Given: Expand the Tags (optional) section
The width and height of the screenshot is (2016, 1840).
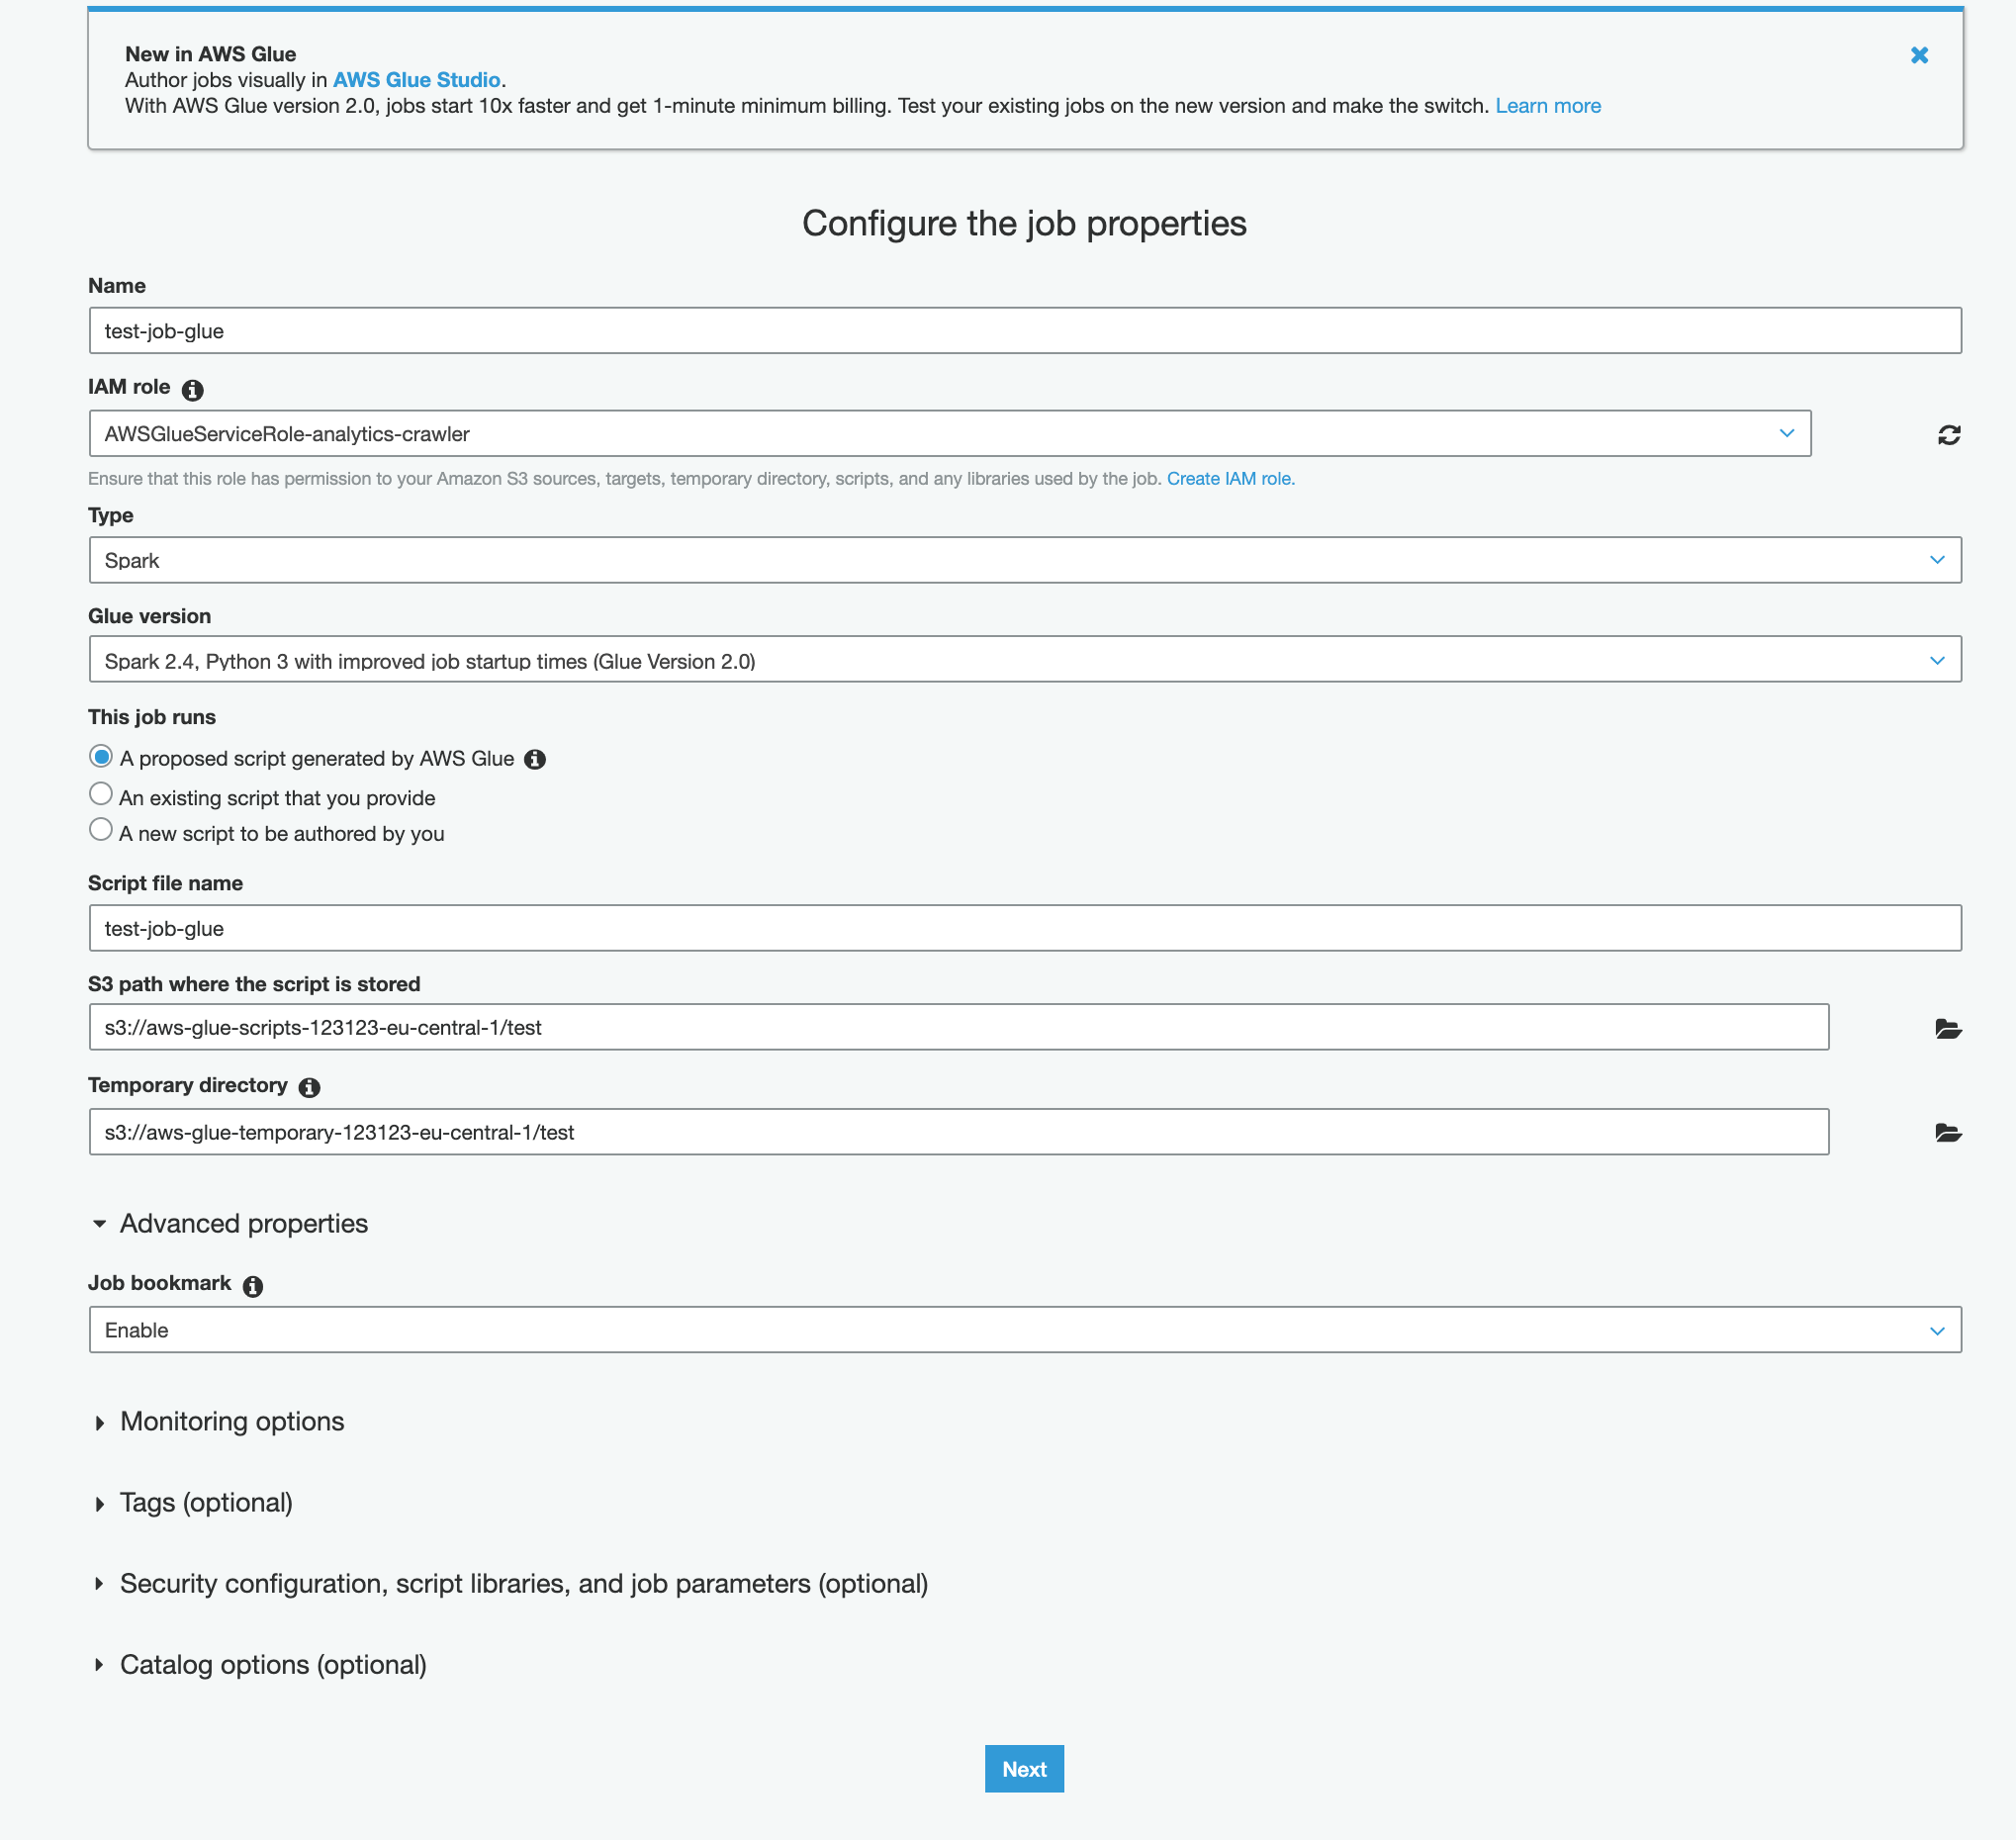Looking at the screenshot, I should point(205,1503).
